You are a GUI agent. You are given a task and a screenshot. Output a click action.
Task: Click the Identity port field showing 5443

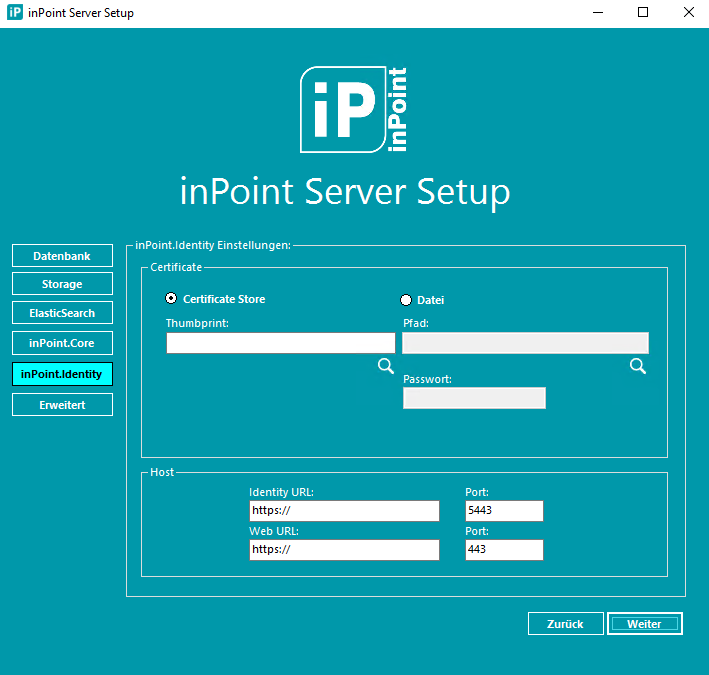coord(504,511)
